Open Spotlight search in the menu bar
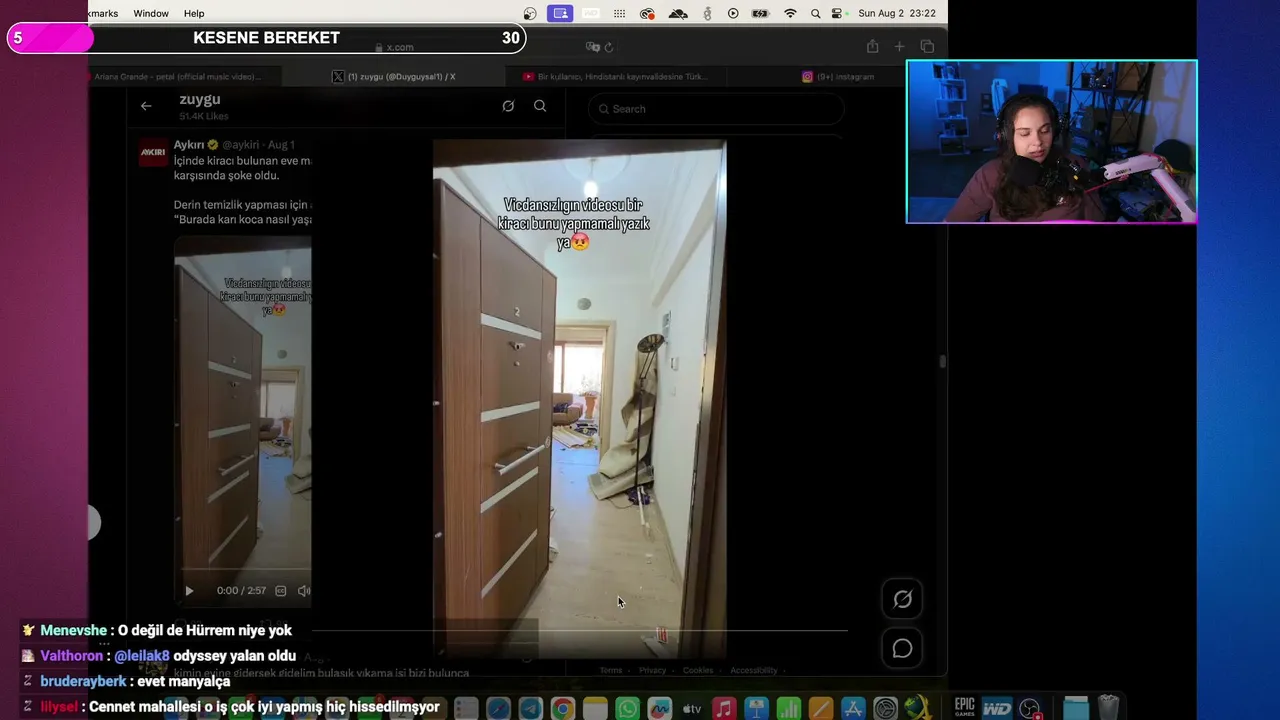 pyautogui.click(x=815, y=13)
